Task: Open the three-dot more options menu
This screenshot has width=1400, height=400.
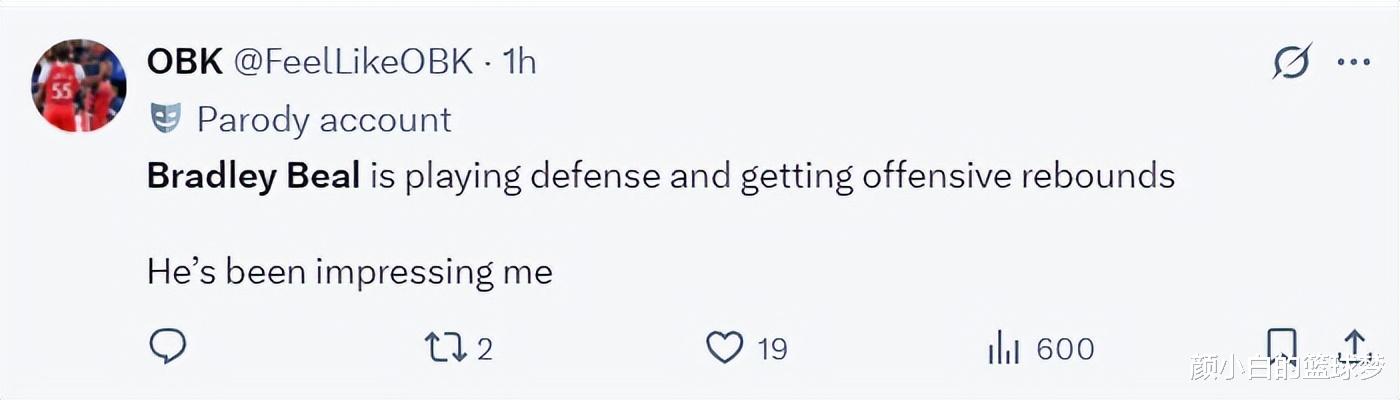Action: (x=1353, y=63)
